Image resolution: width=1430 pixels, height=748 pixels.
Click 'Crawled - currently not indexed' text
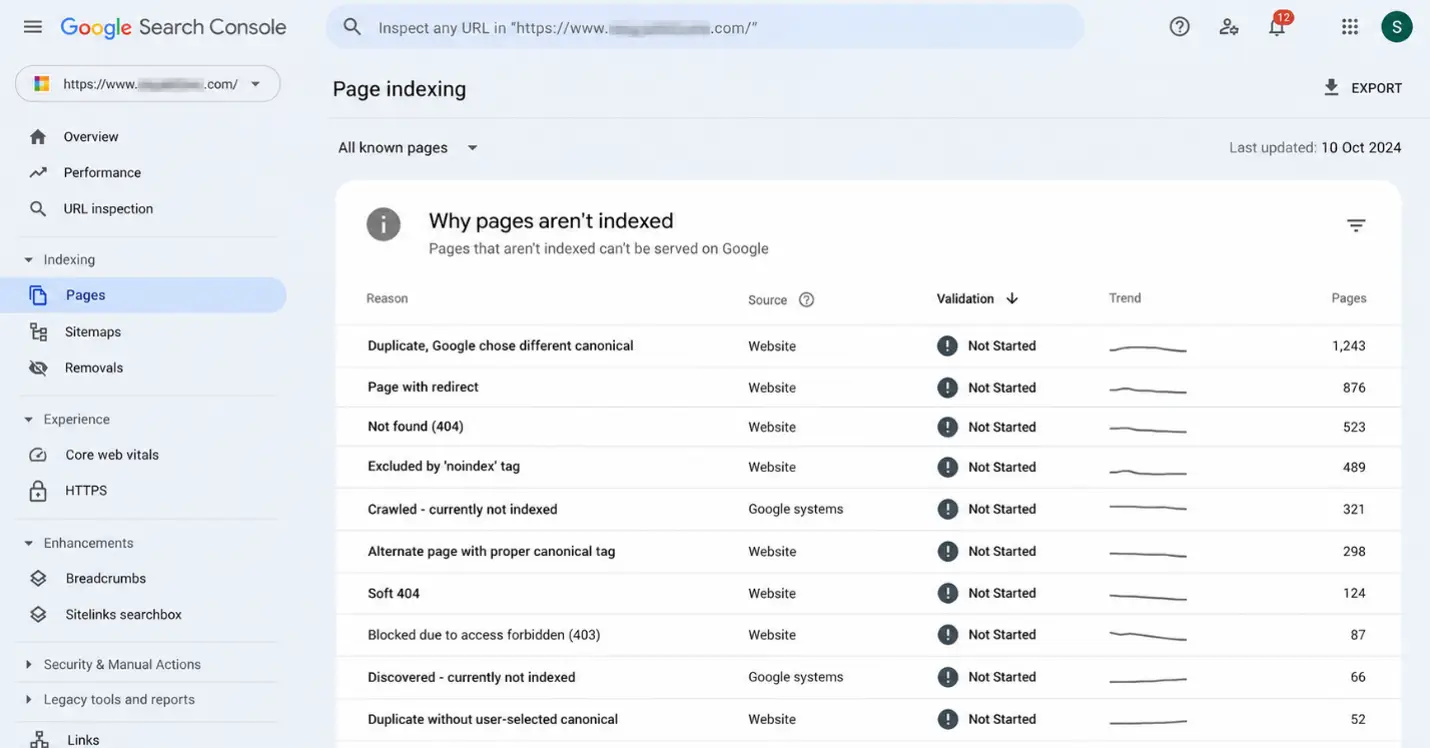coord(463,509)
